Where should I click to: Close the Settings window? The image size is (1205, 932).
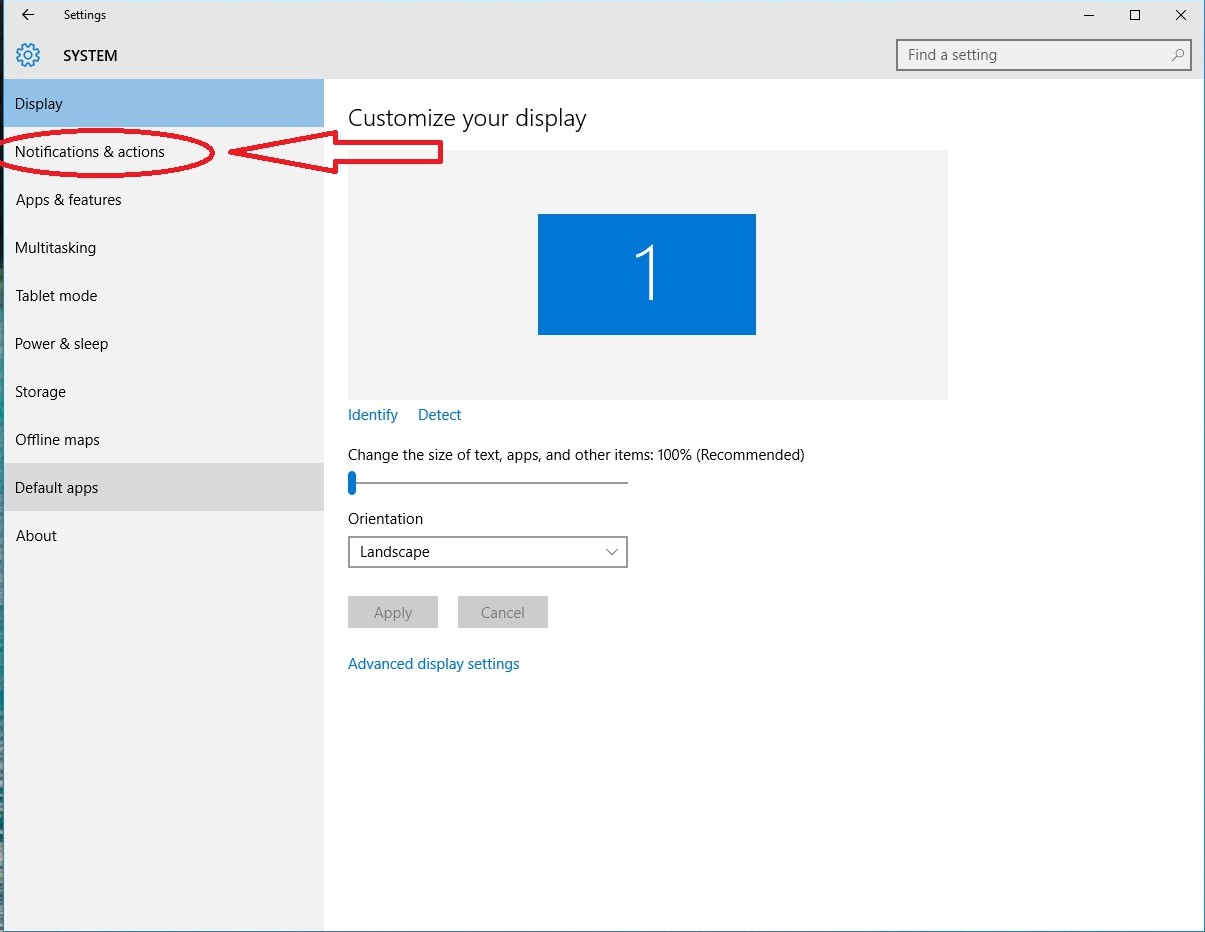tap(1181, 15)
